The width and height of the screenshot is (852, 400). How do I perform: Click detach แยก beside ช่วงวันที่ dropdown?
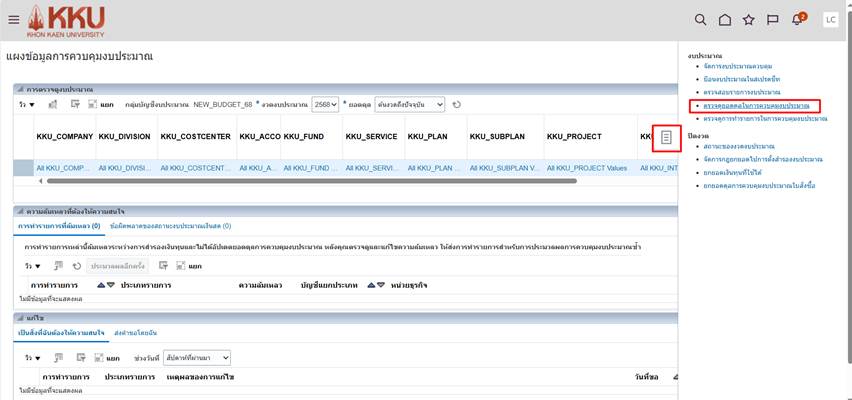[106, 358]
